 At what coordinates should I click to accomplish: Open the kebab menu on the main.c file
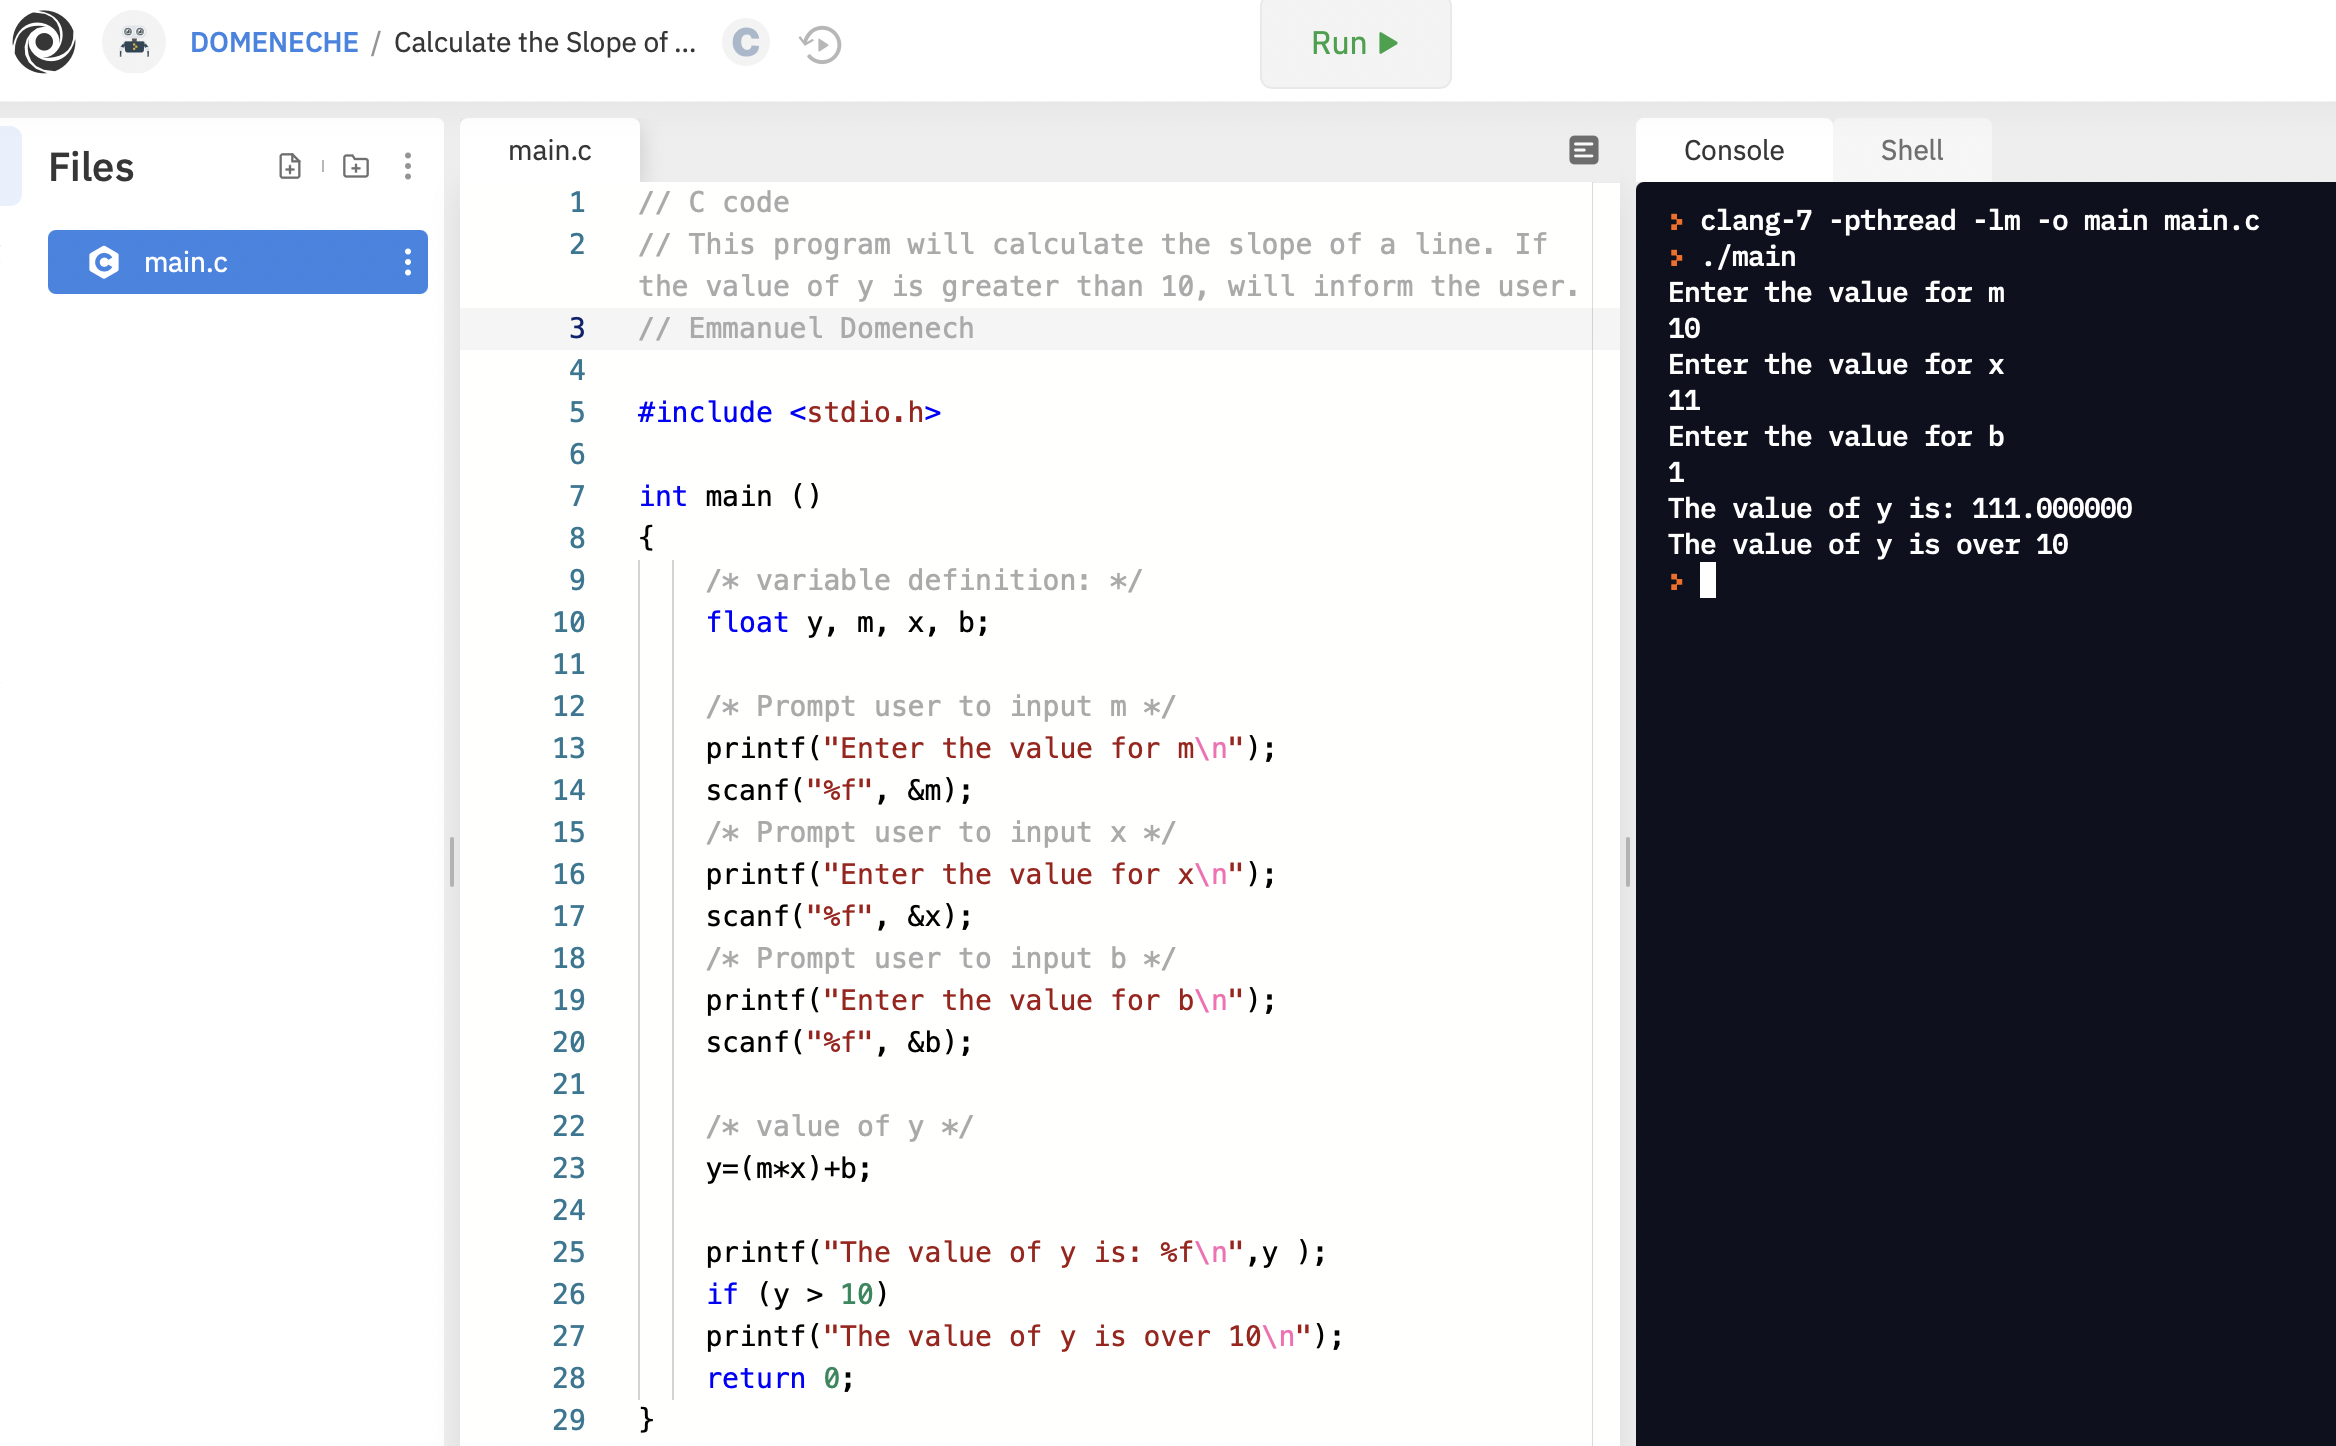pos(407,262)
